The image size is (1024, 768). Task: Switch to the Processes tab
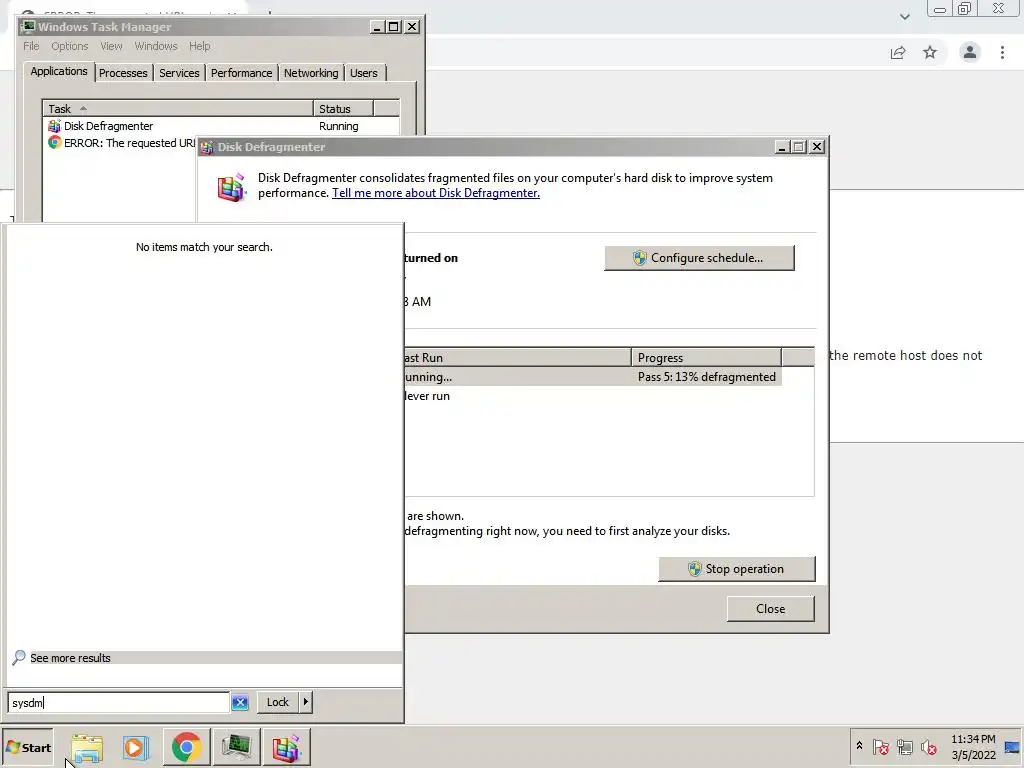point(123,73)
